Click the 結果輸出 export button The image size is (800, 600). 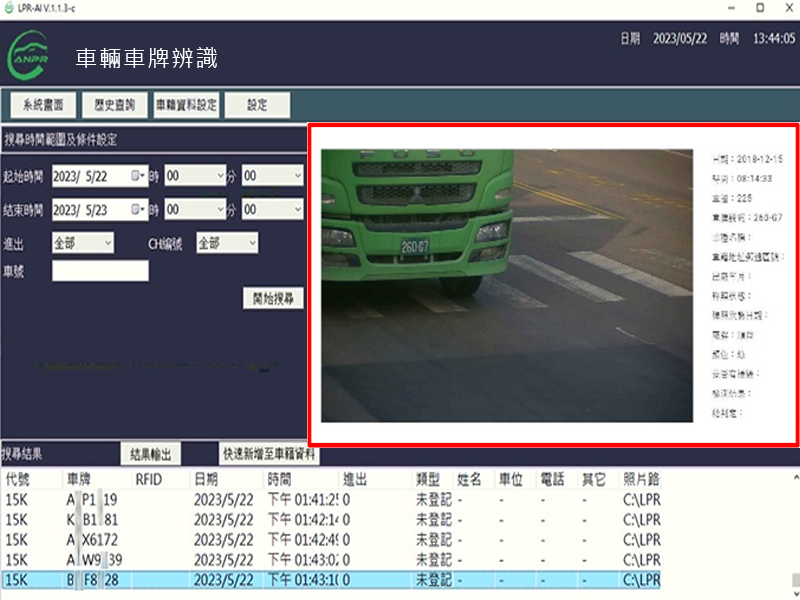click(x=151, y=453)
